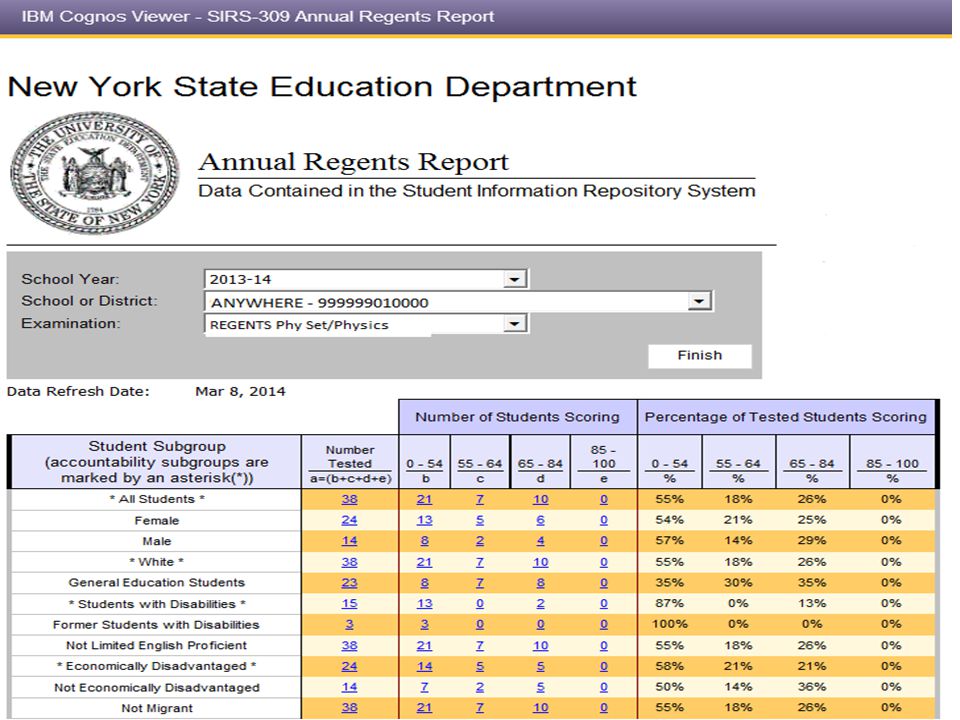Image resolution: width=960 pixels, height=720 pixels.
Task: Click General Education Students 65-84 count 8
Action: [x=541, y=583]
